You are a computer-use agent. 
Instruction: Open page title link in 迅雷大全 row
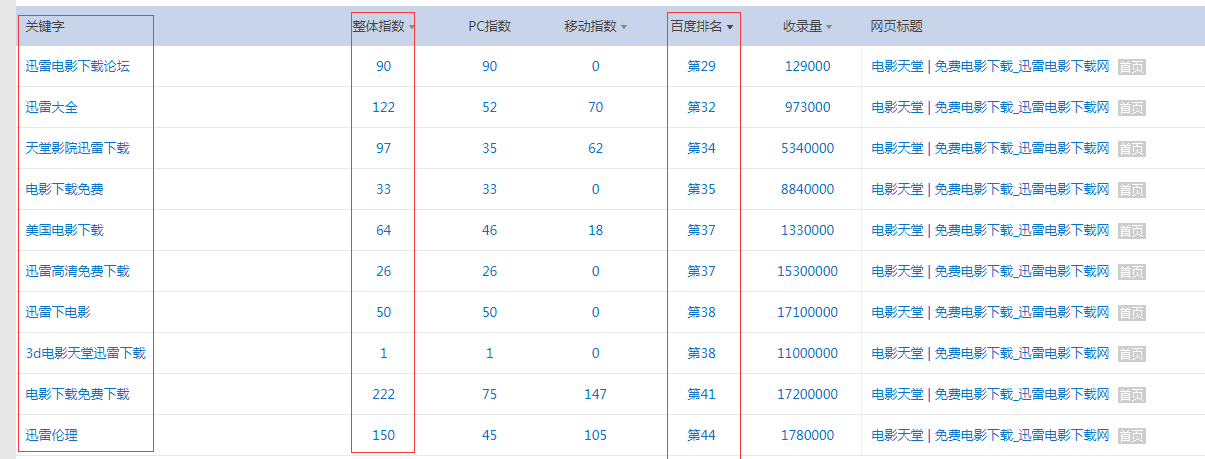coord(990,107)
